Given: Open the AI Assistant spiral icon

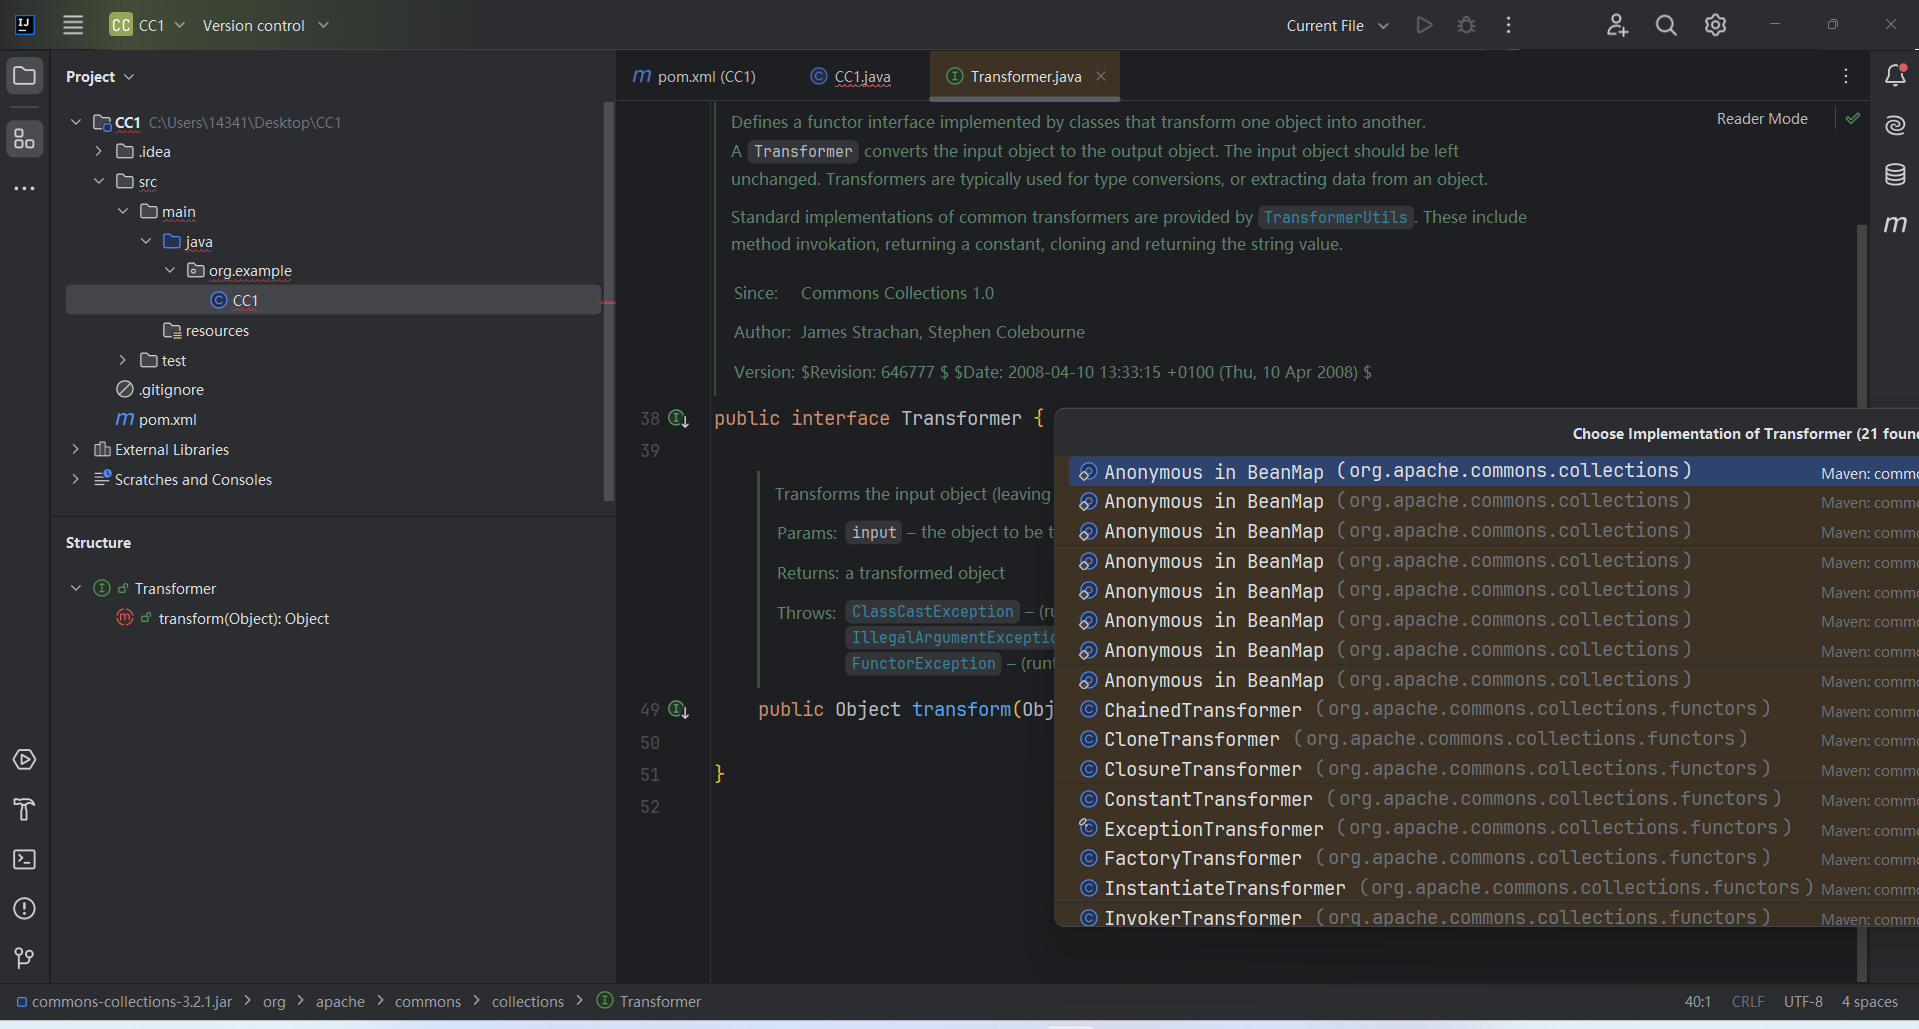Looking at the screenshot, I should click(1895, 125).
